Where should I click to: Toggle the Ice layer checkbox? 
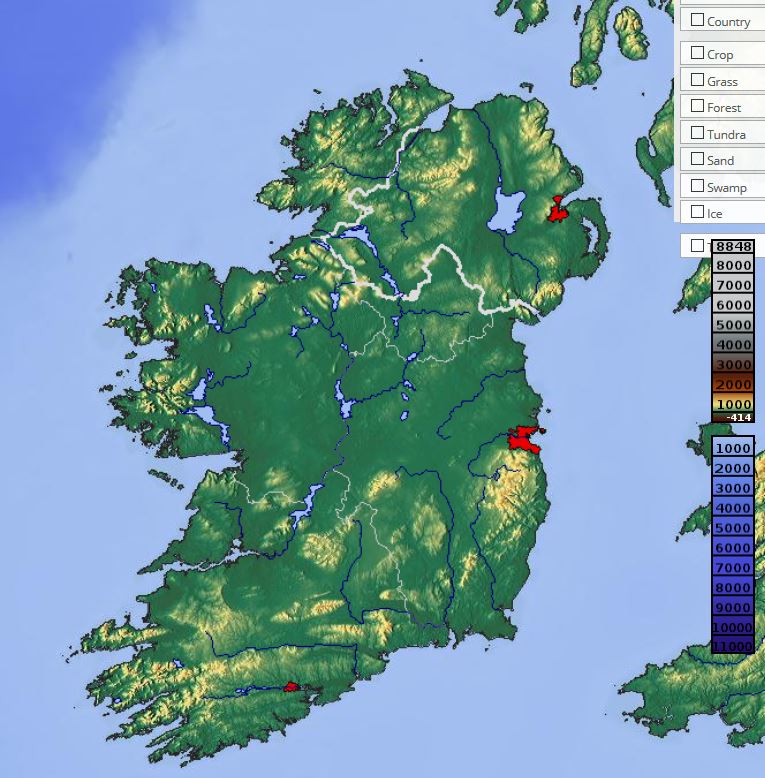697,212
